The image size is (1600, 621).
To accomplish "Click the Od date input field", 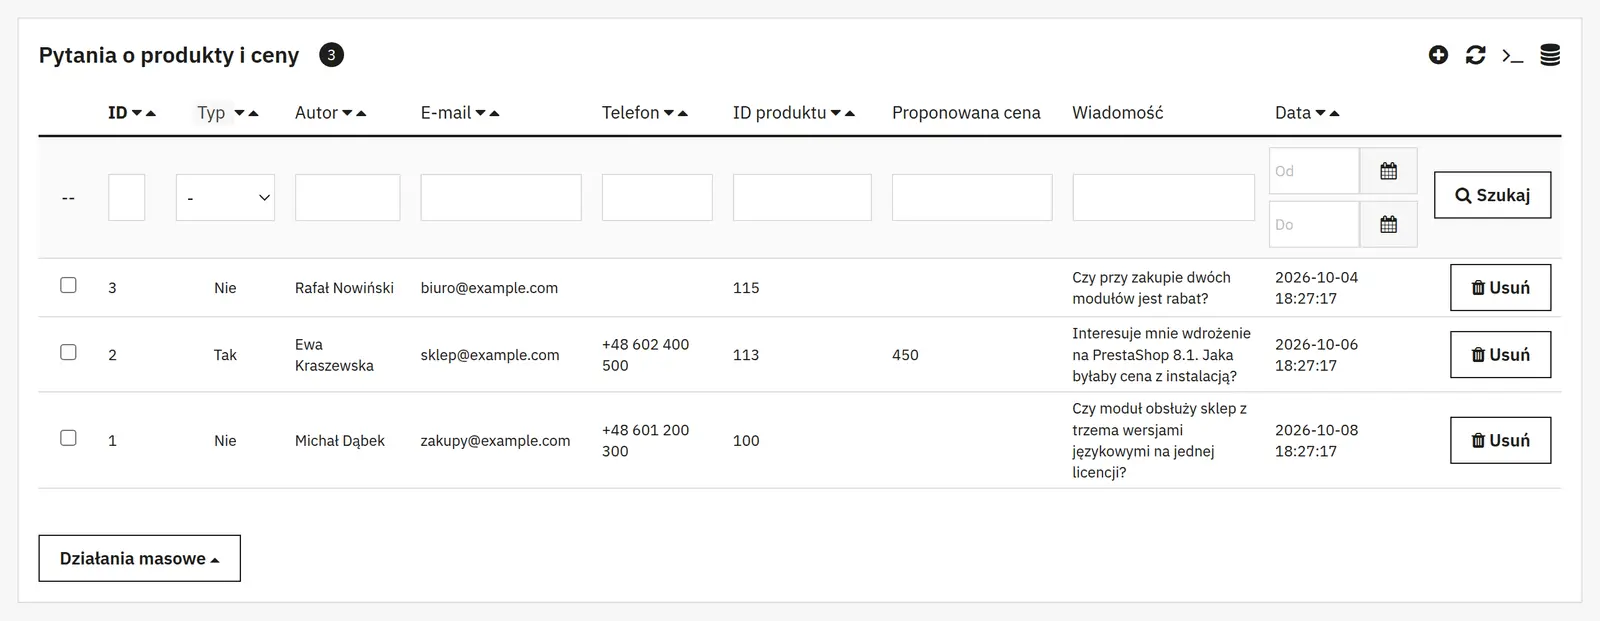I will point(1314,171).
